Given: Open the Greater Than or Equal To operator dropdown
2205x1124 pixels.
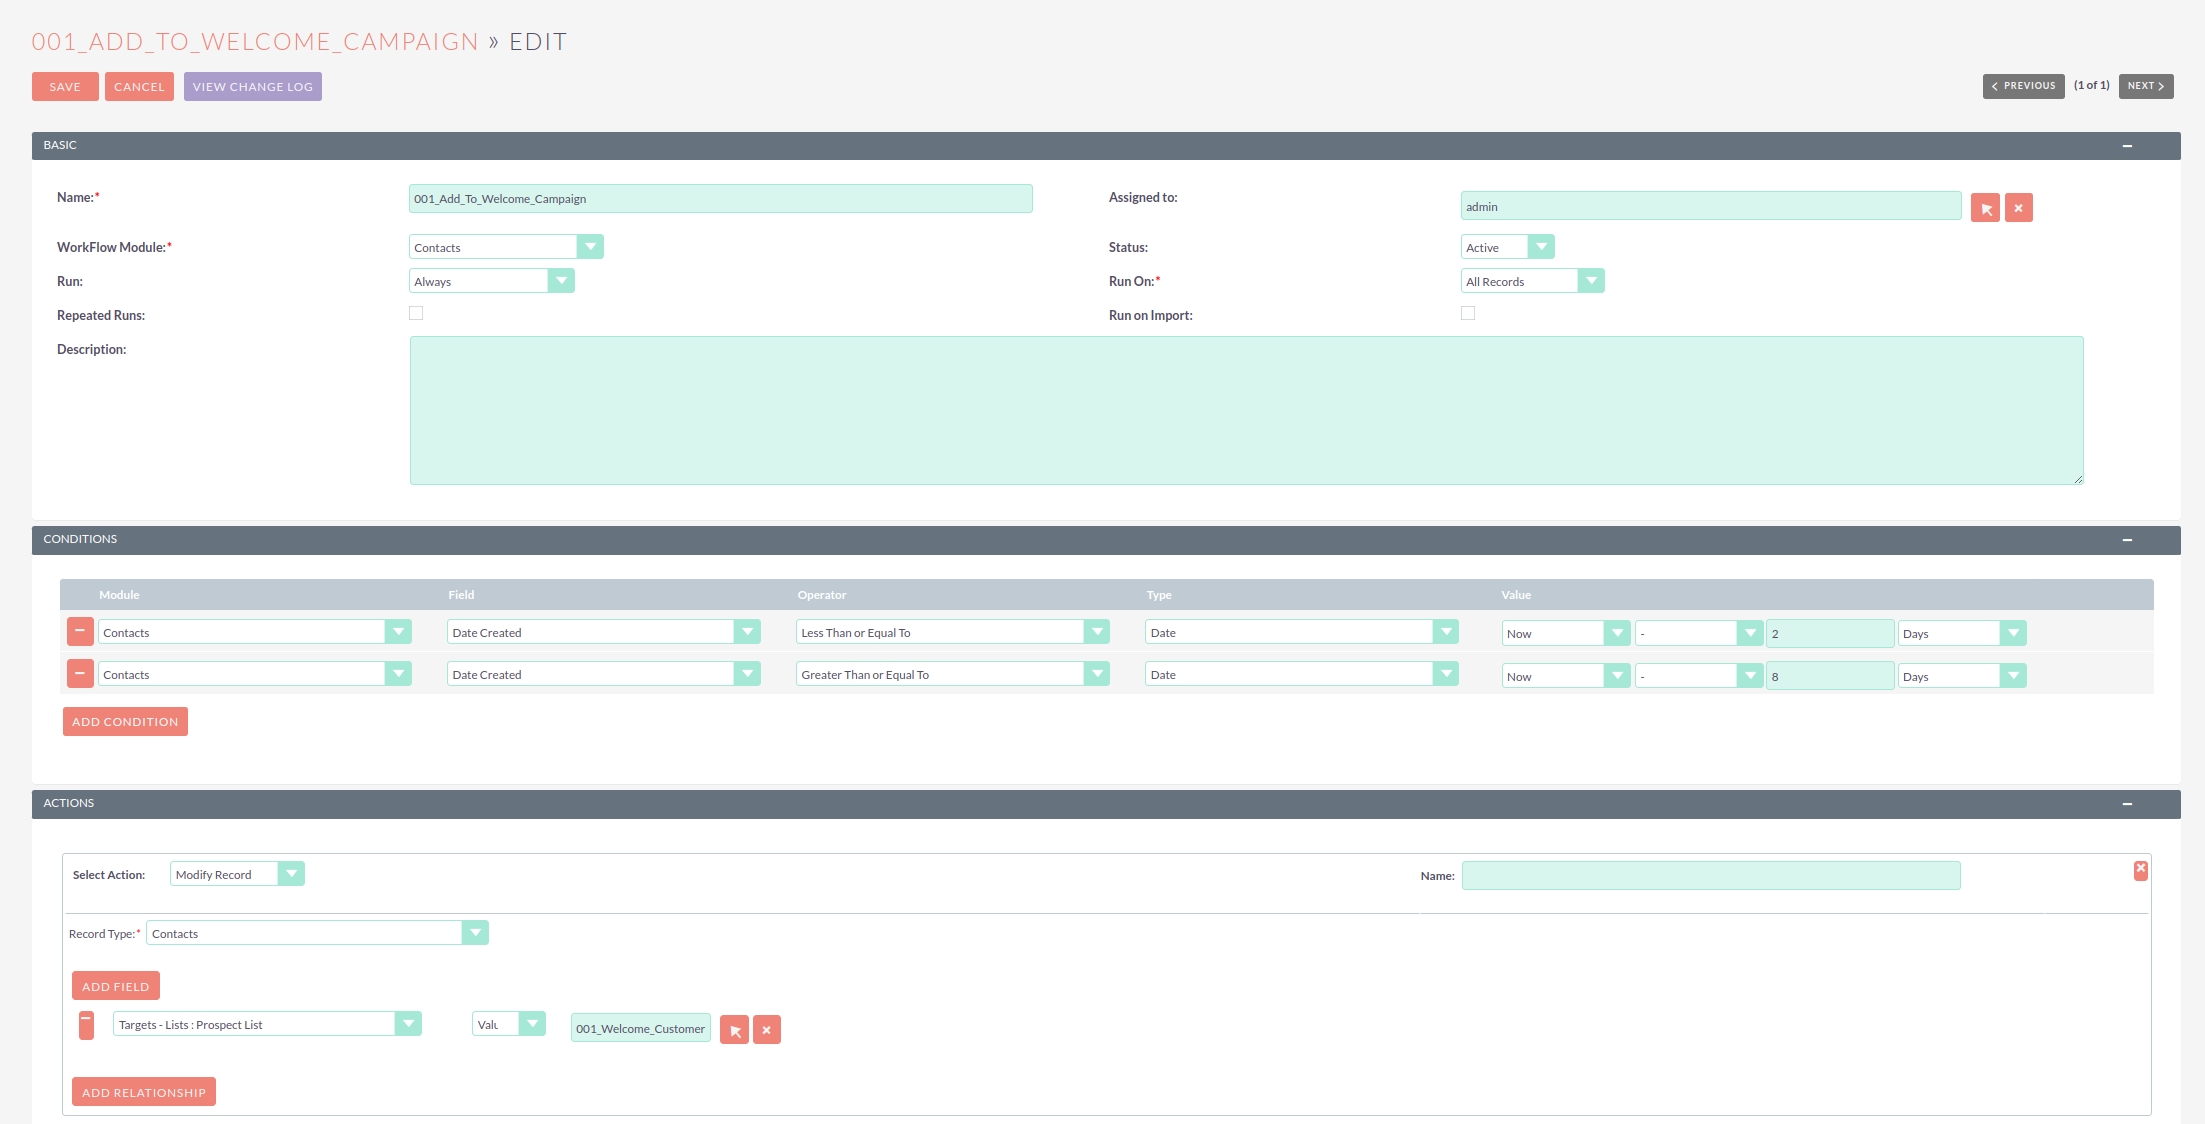Looking at the screenshot, I should point(952,674).
